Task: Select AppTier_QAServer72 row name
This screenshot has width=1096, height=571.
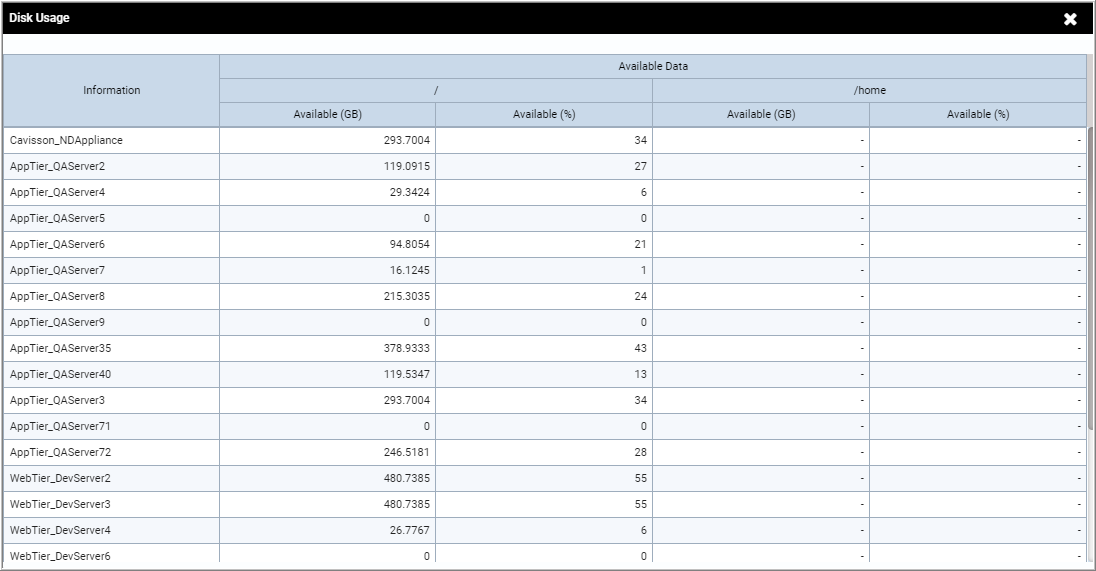Action: (60, 452)
